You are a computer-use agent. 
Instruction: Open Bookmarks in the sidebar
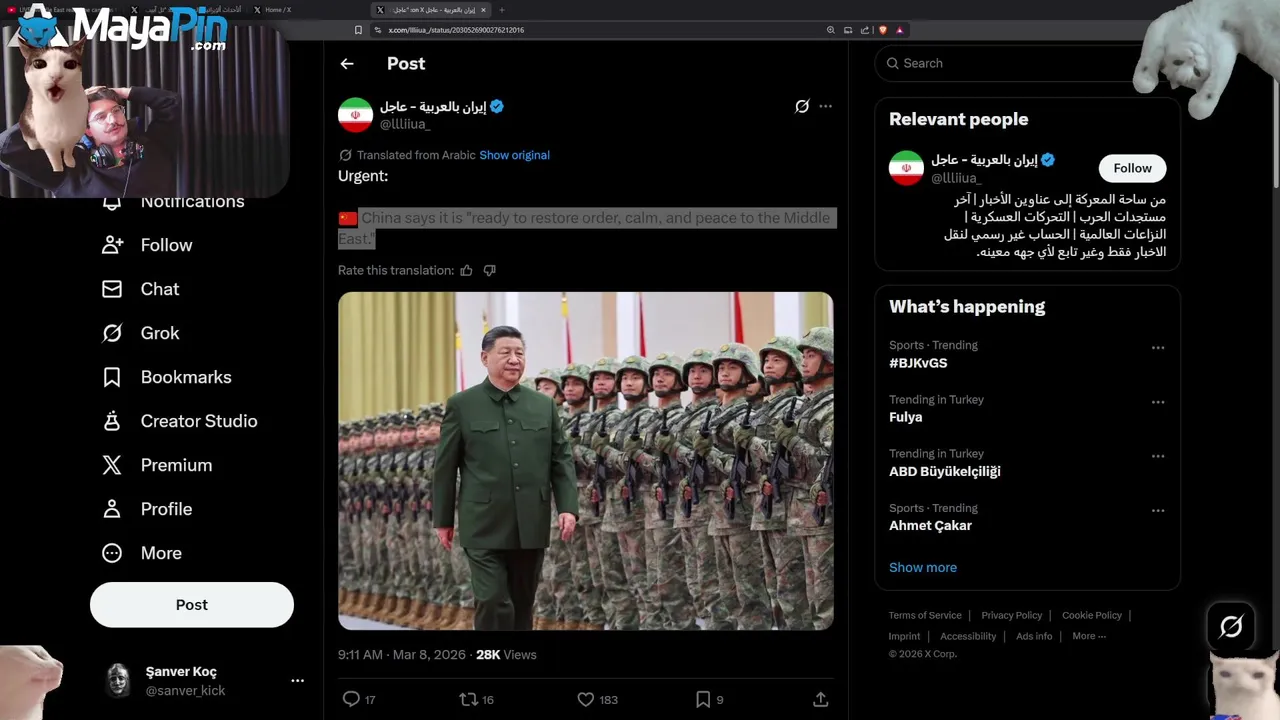(x=167, y=377)
